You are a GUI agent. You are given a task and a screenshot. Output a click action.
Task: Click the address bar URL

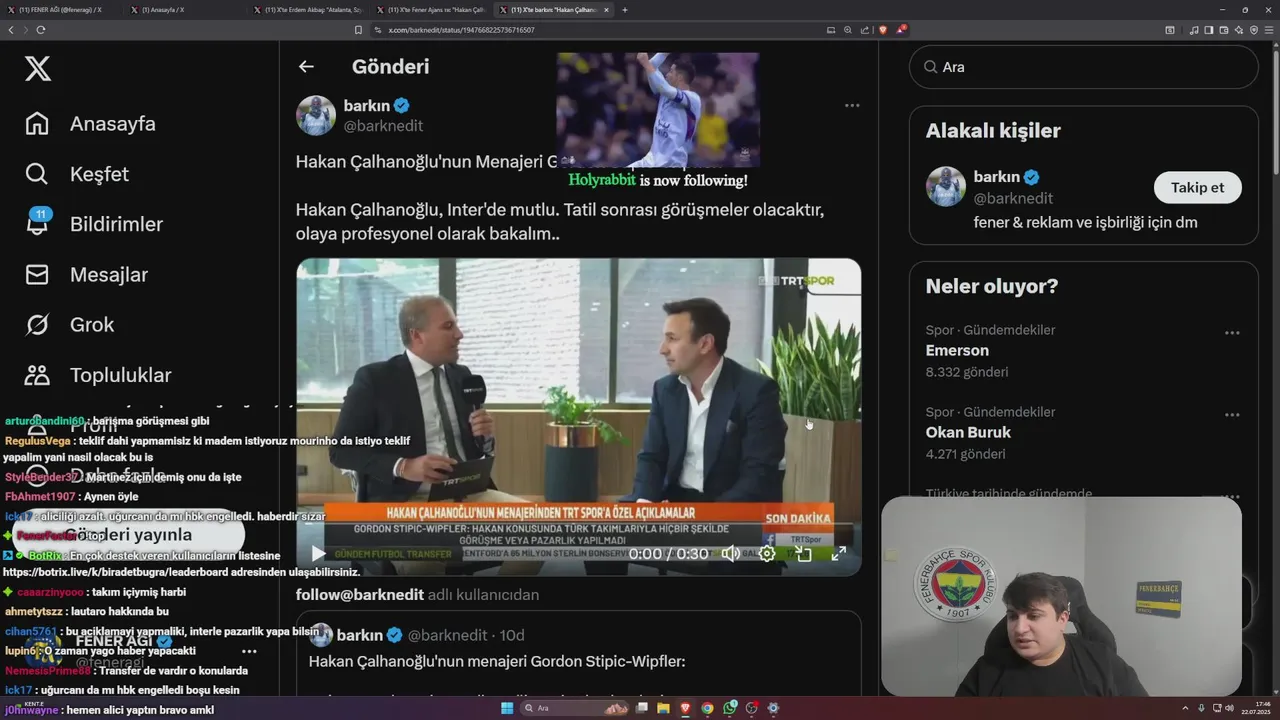pyautogui.click(x=461, y=30)
